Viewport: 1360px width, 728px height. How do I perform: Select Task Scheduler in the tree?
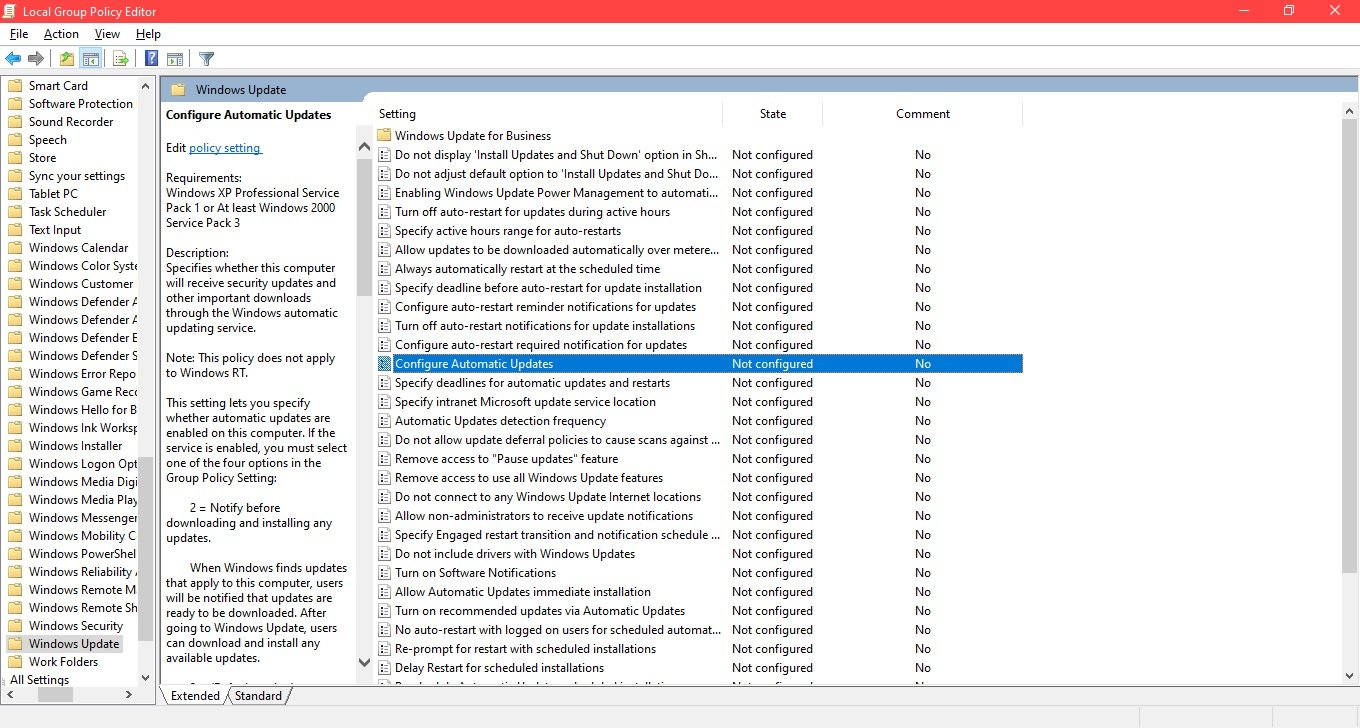tap(67, 212)
